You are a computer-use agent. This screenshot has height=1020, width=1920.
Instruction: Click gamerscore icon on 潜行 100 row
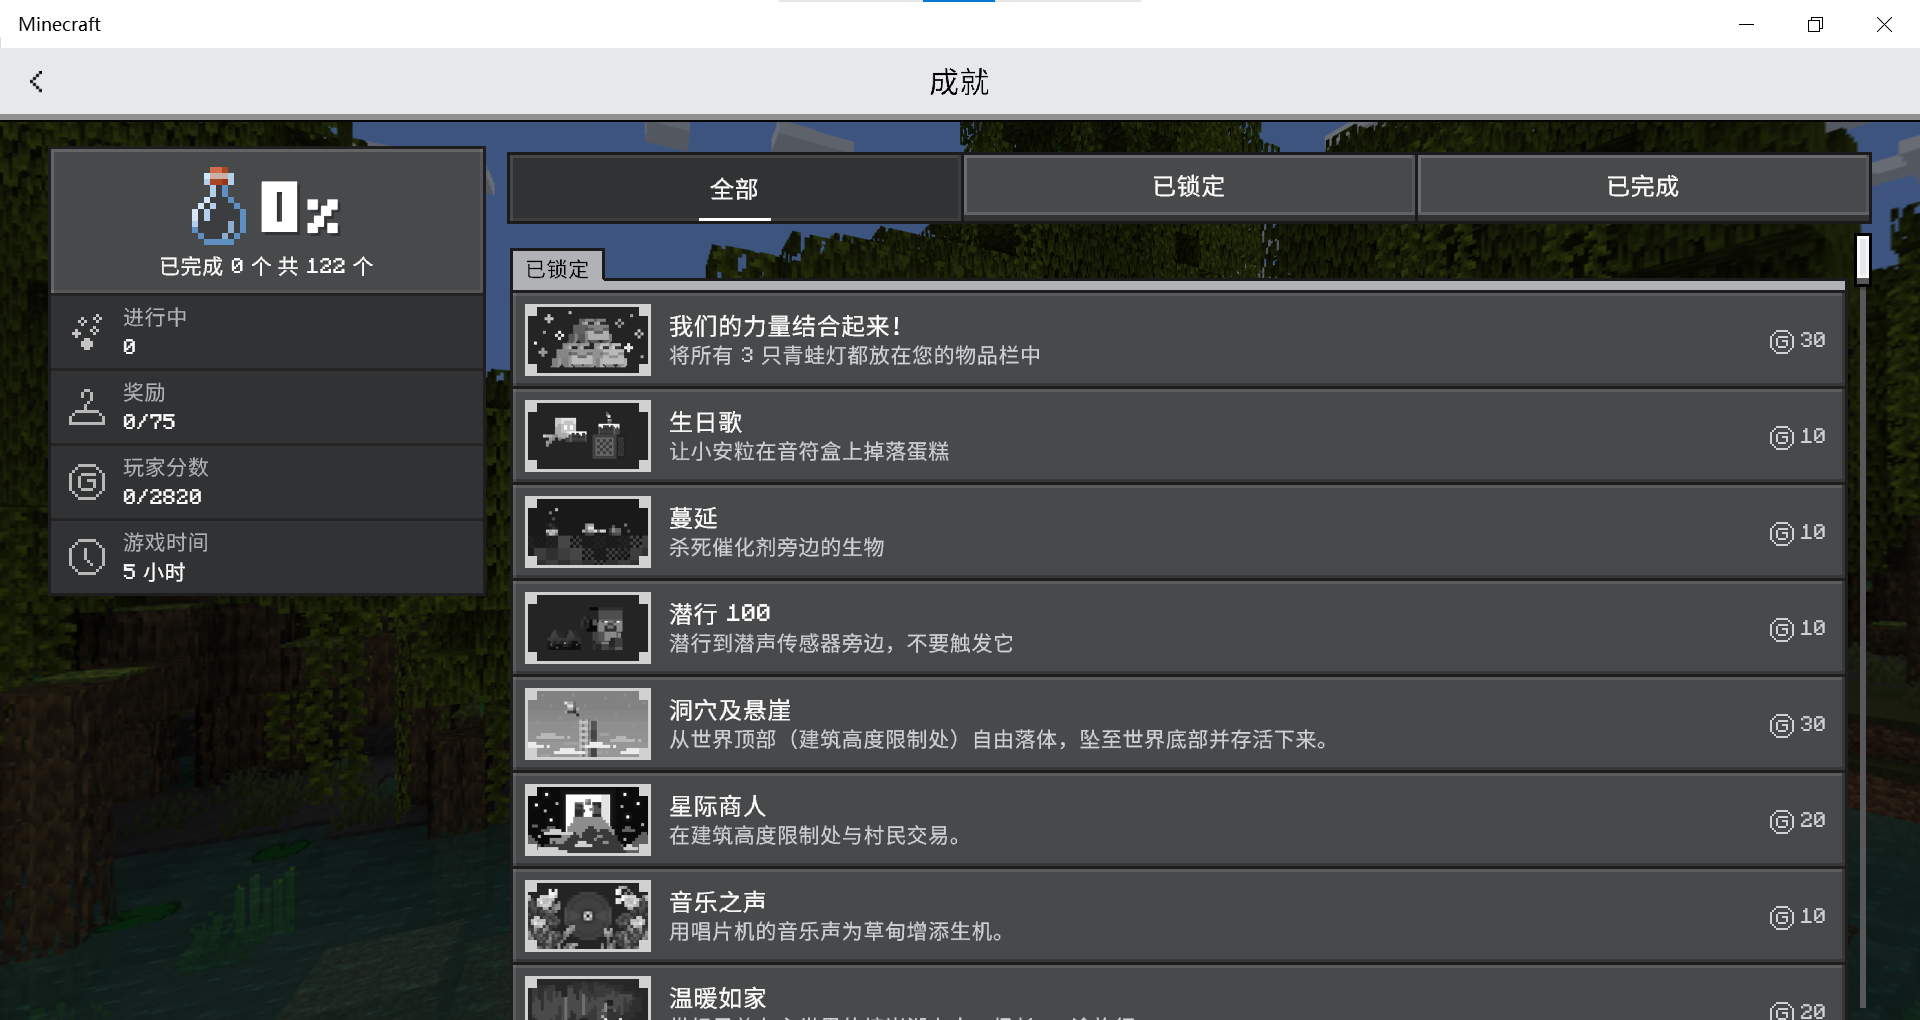click(x=1781, y=630)
